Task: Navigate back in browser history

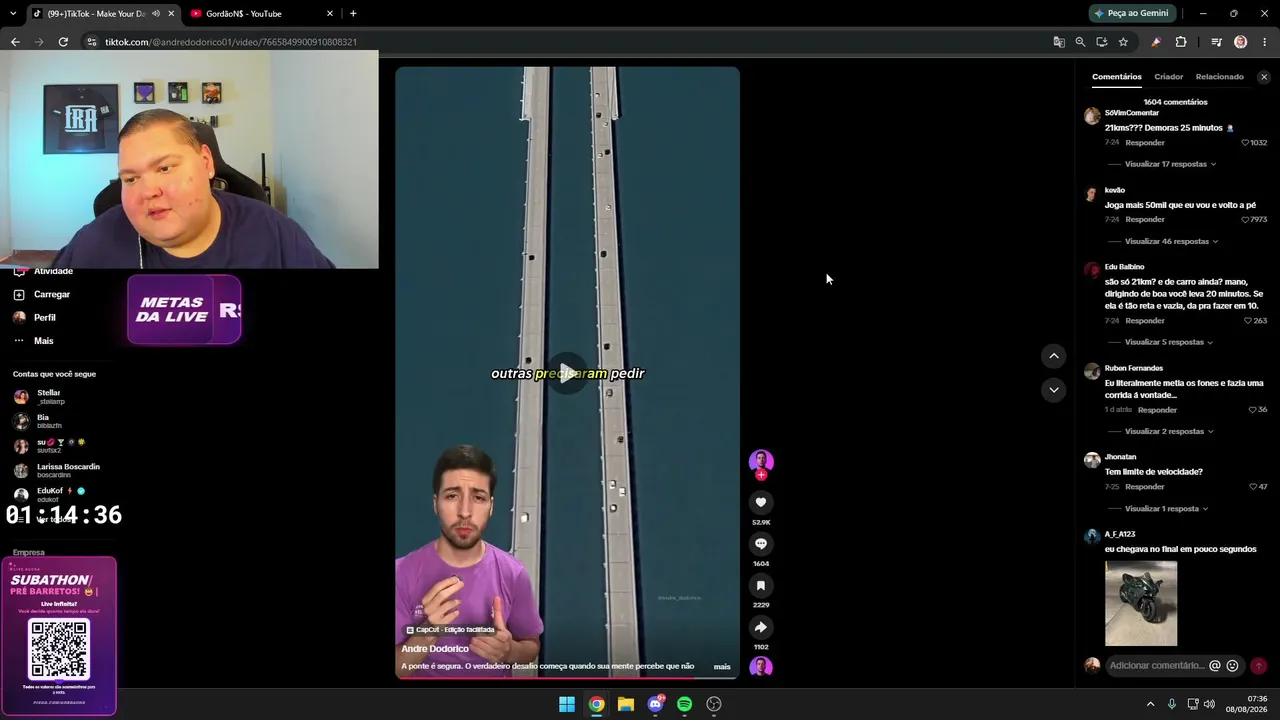Action: [15, 42]
